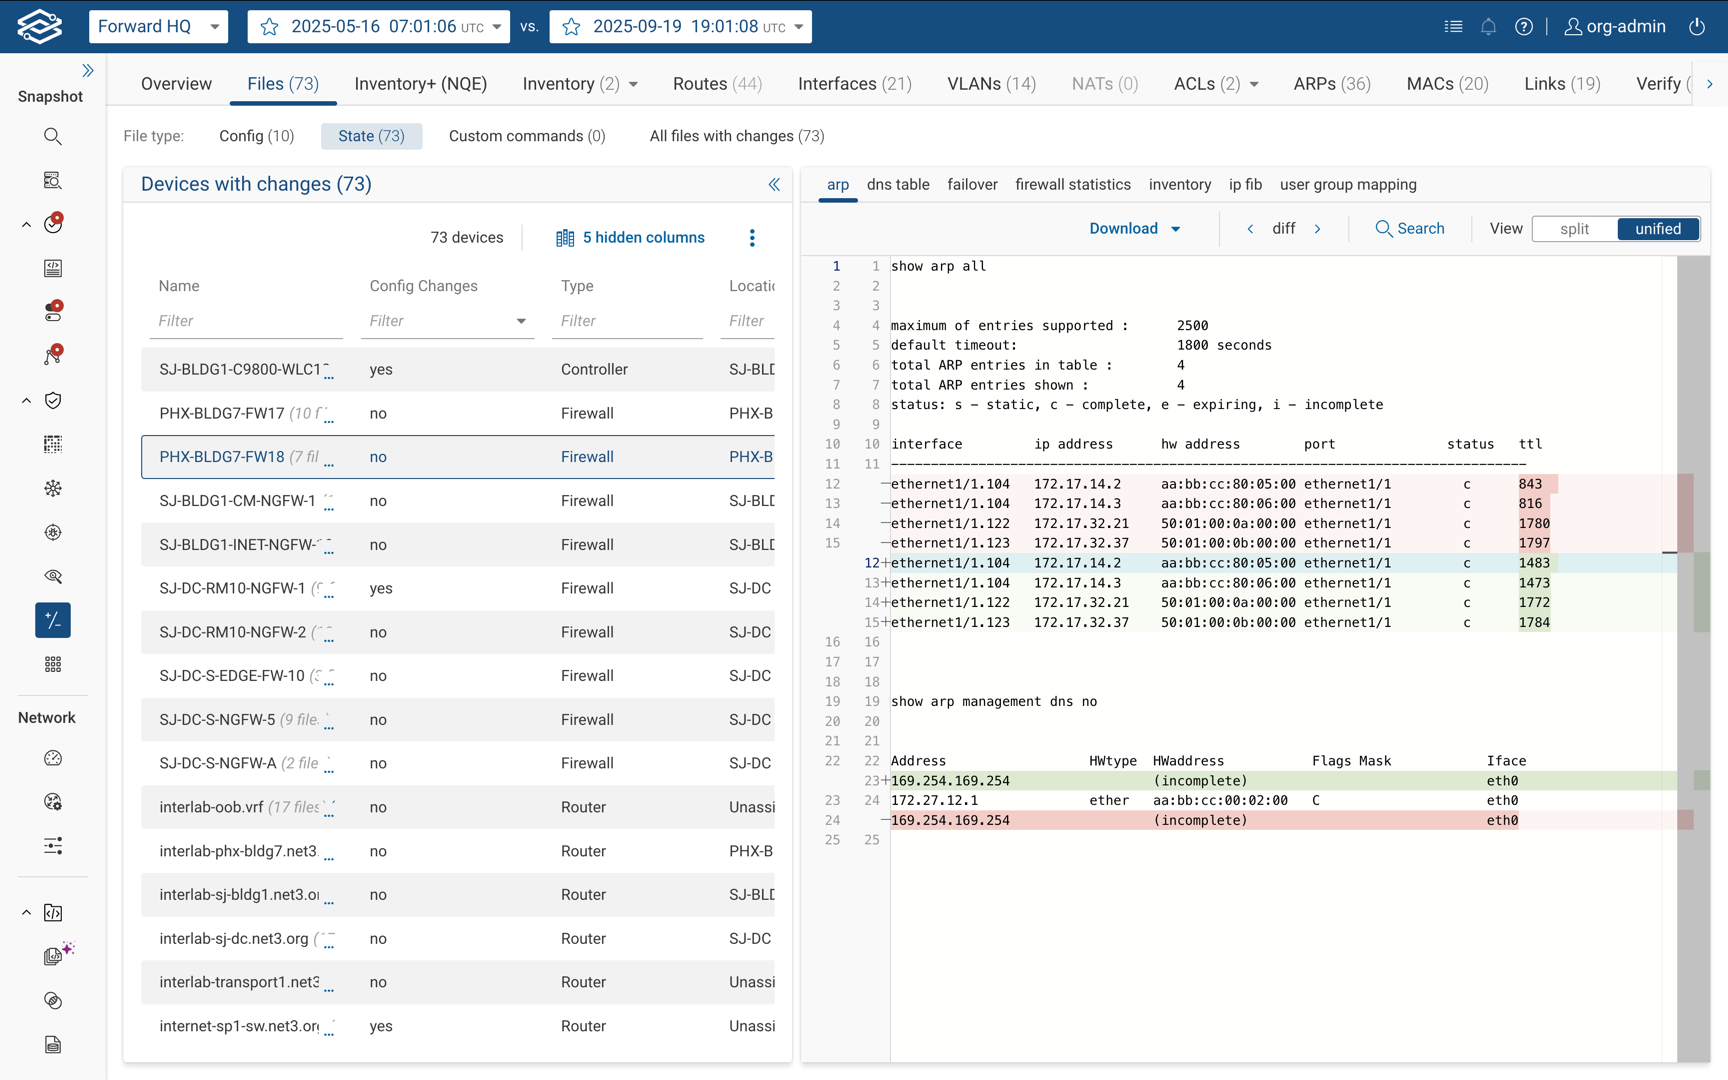Click the notifications bell icon
Screen dimensions: 1728x1080
pos(1488,27)
